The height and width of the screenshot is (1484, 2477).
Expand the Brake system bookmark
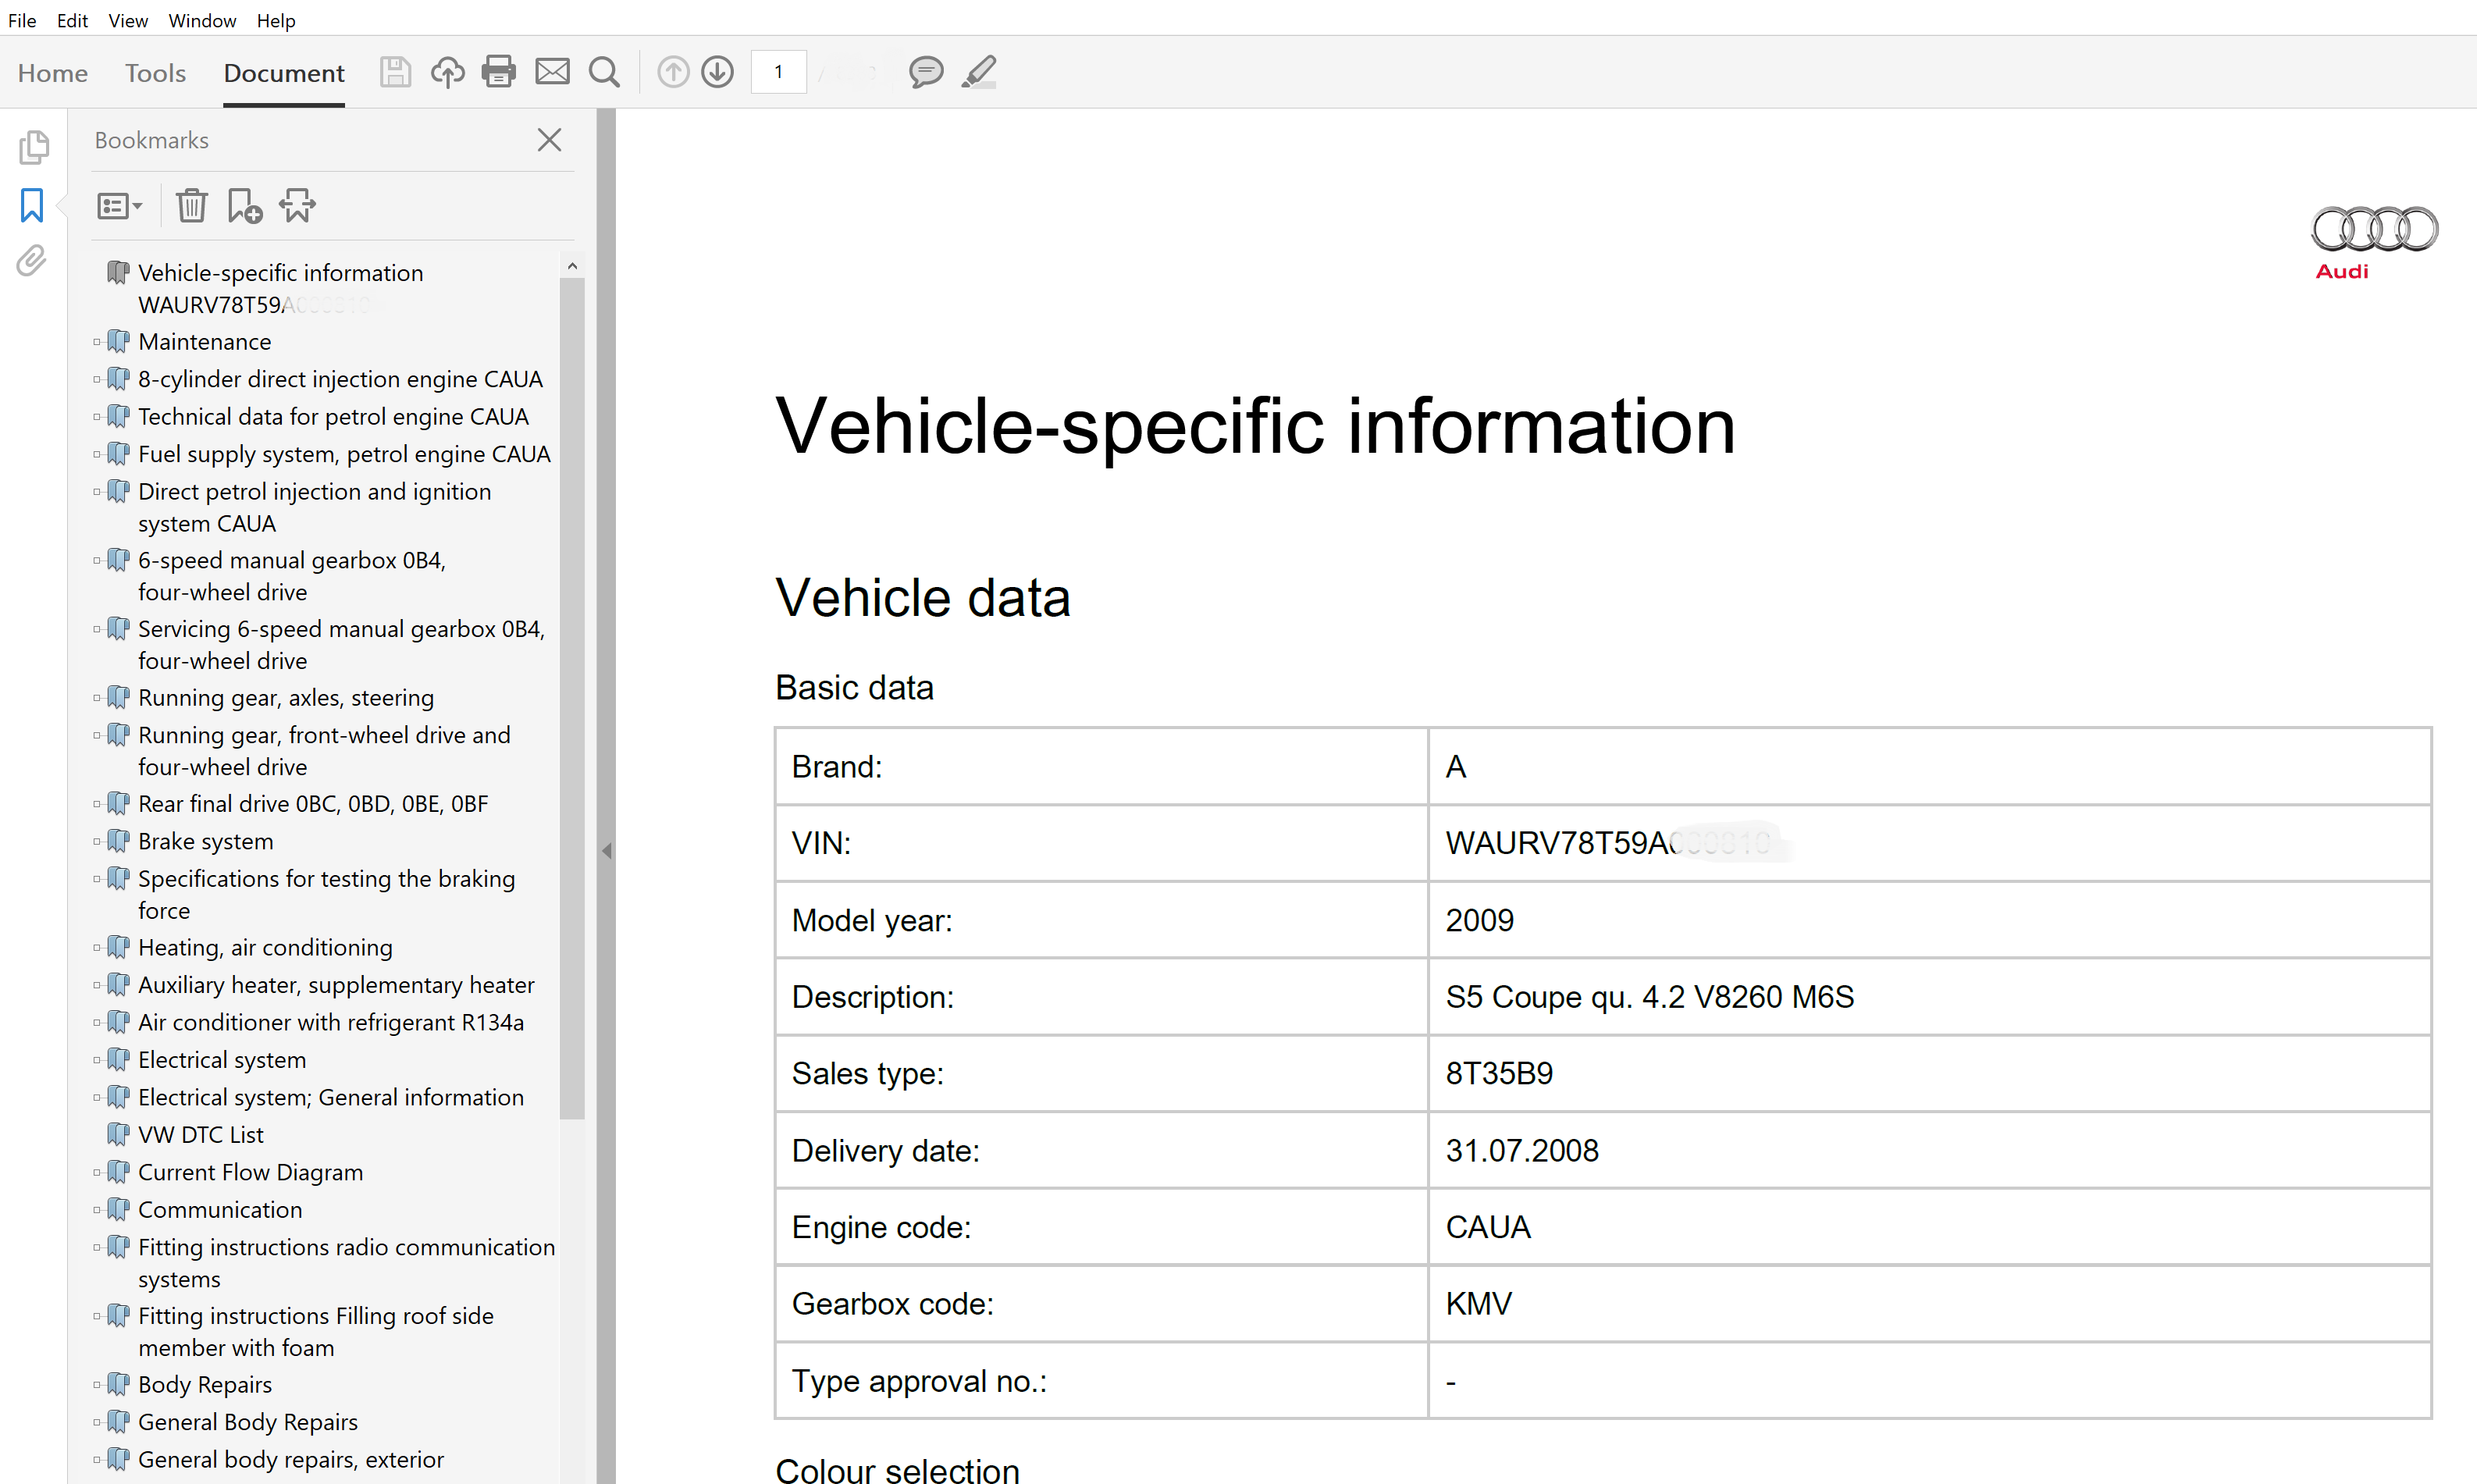click(x=97, y=841)
